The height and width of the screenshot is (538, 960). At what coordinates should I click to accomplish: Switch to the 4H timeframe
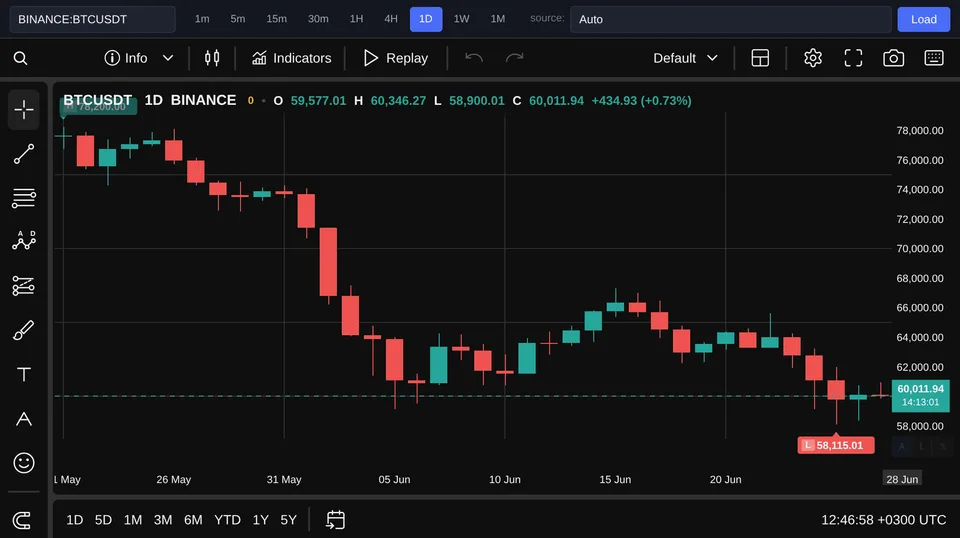(391, 19)
